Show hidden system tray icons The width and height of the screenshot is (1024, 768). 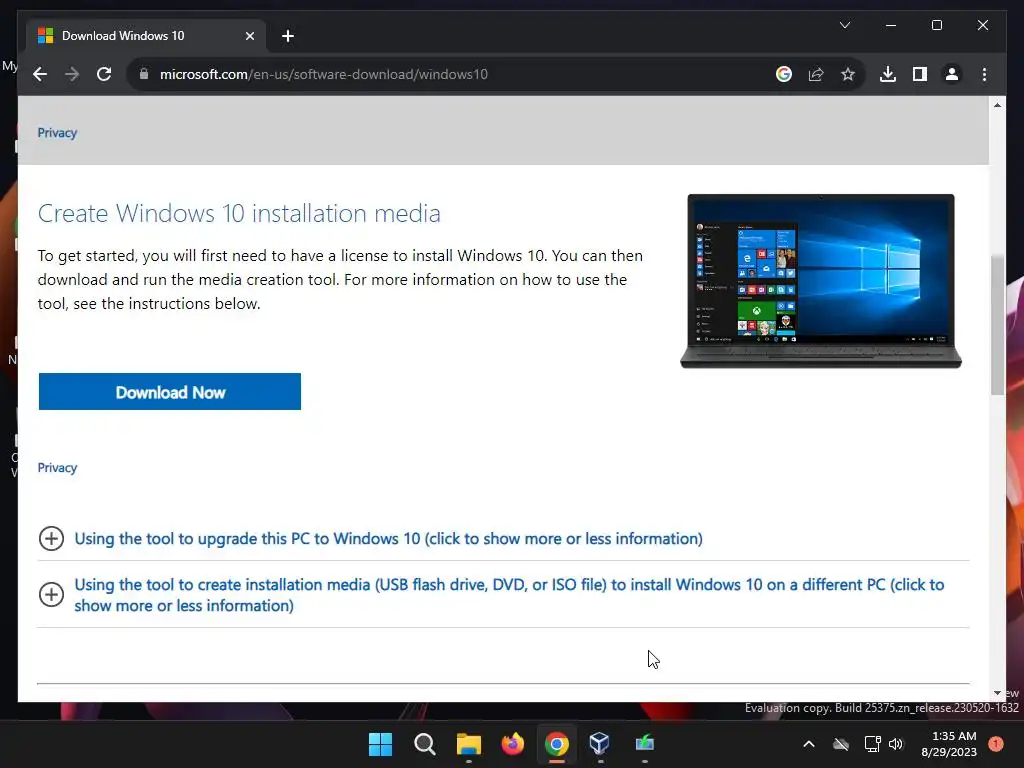tap(808, 744)
